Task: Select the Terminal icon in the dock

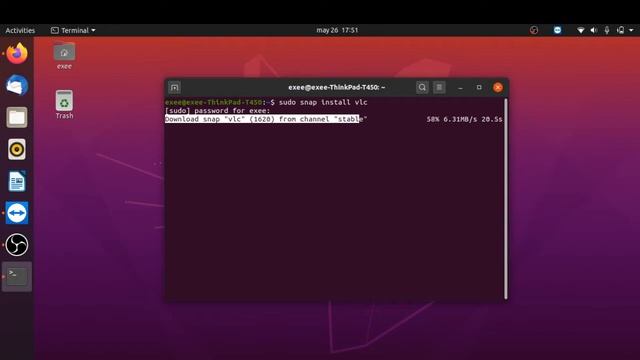Action: coord(17,277)
